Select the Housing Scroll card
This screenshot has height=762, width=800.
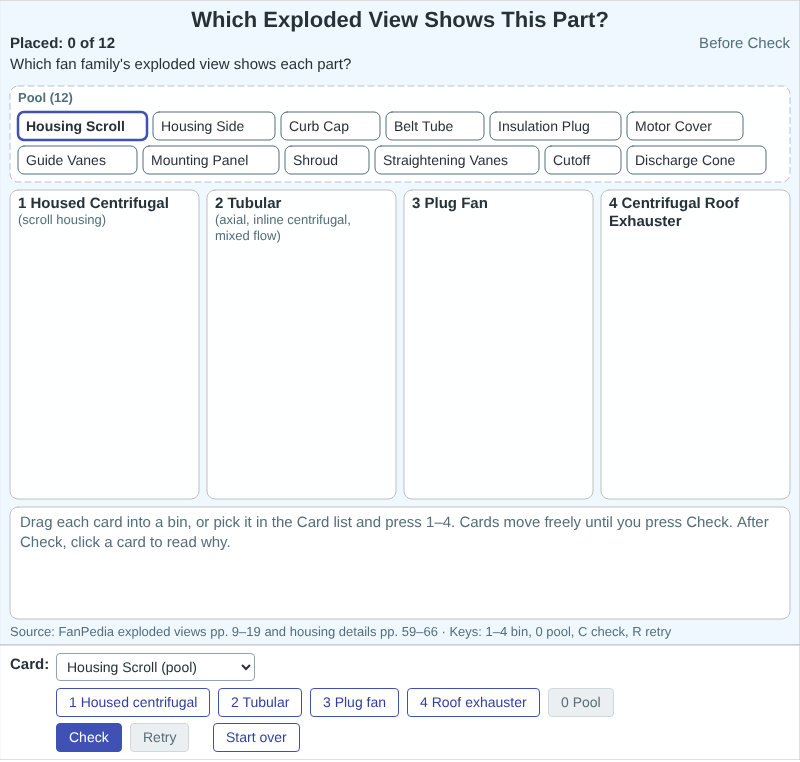tap(82, 126)
